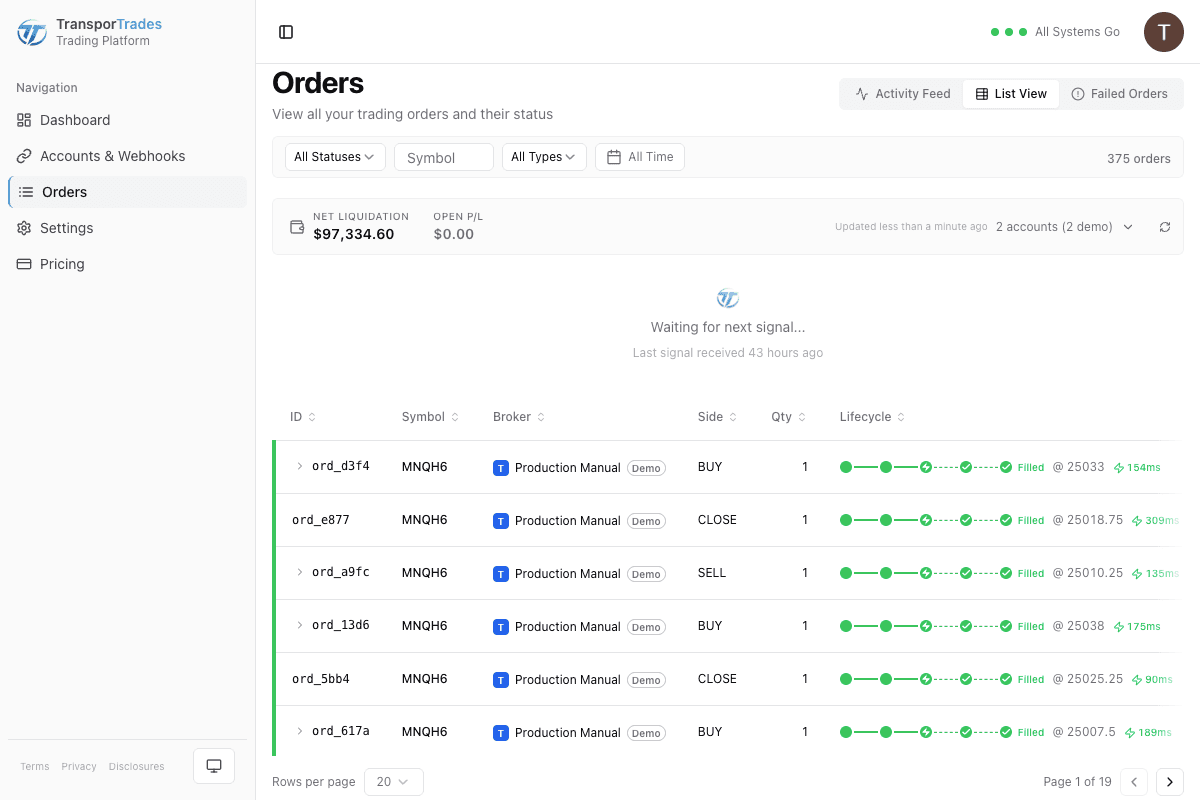This screenshot has height=800, width=1200.
Task: Open the Privacy link
Action: [x=79, y=767]
